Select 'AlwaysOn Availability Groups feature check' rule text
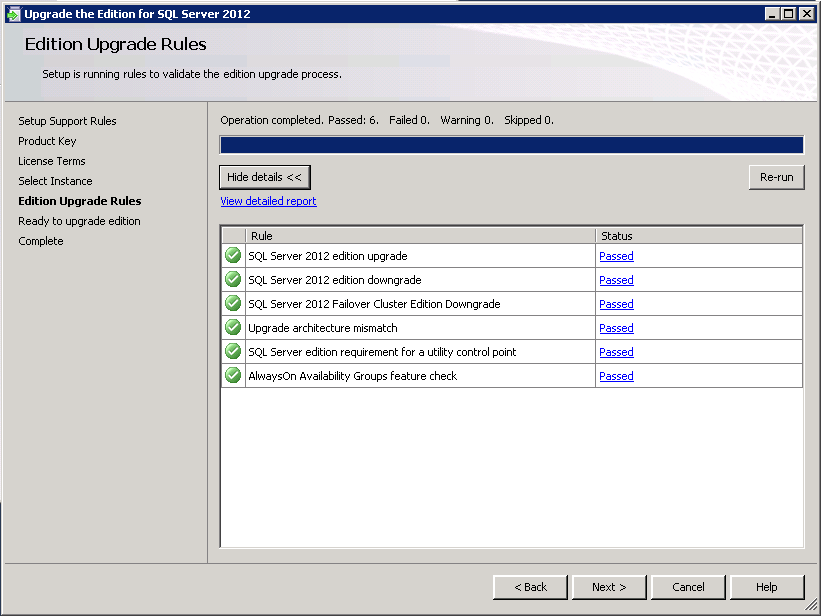 (352, 376)
